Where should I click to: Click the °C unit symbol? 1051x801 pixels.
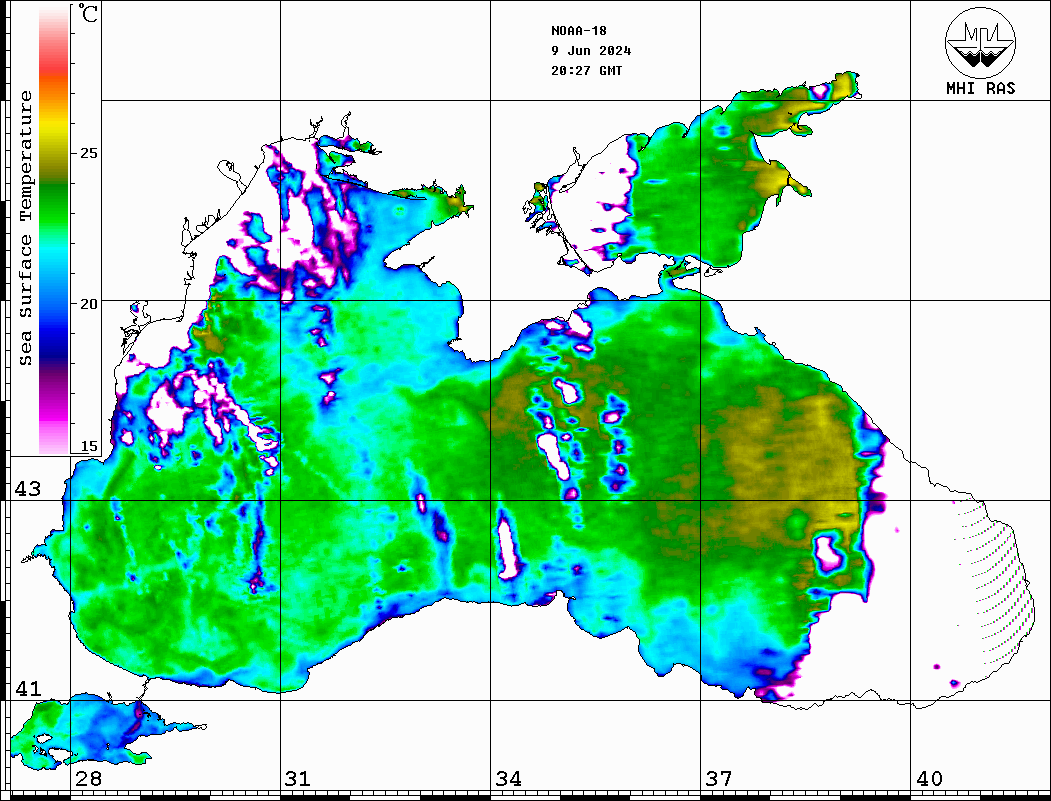coord(88,13)
